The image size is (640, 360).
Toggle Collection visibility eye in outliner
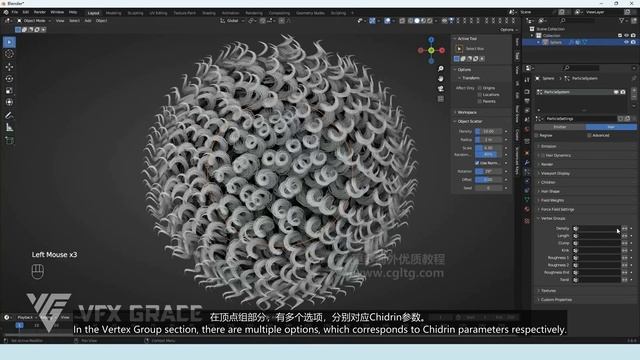626,36
